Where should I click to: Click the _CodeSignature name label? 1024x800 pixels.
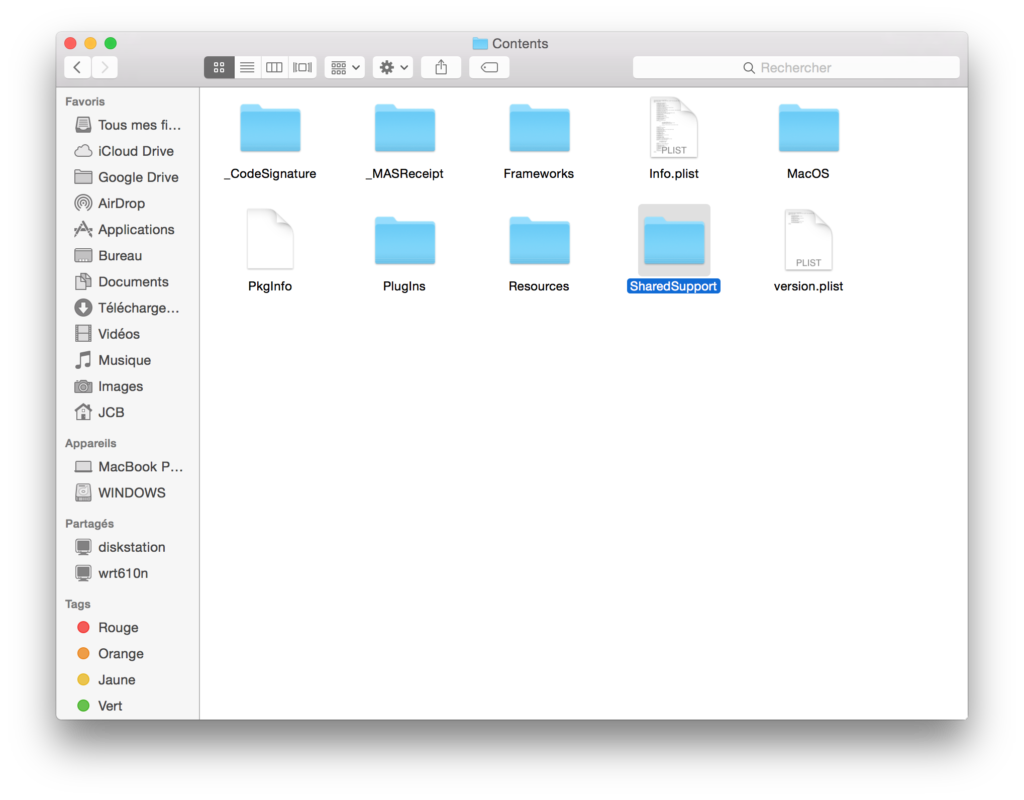point(270,174)
